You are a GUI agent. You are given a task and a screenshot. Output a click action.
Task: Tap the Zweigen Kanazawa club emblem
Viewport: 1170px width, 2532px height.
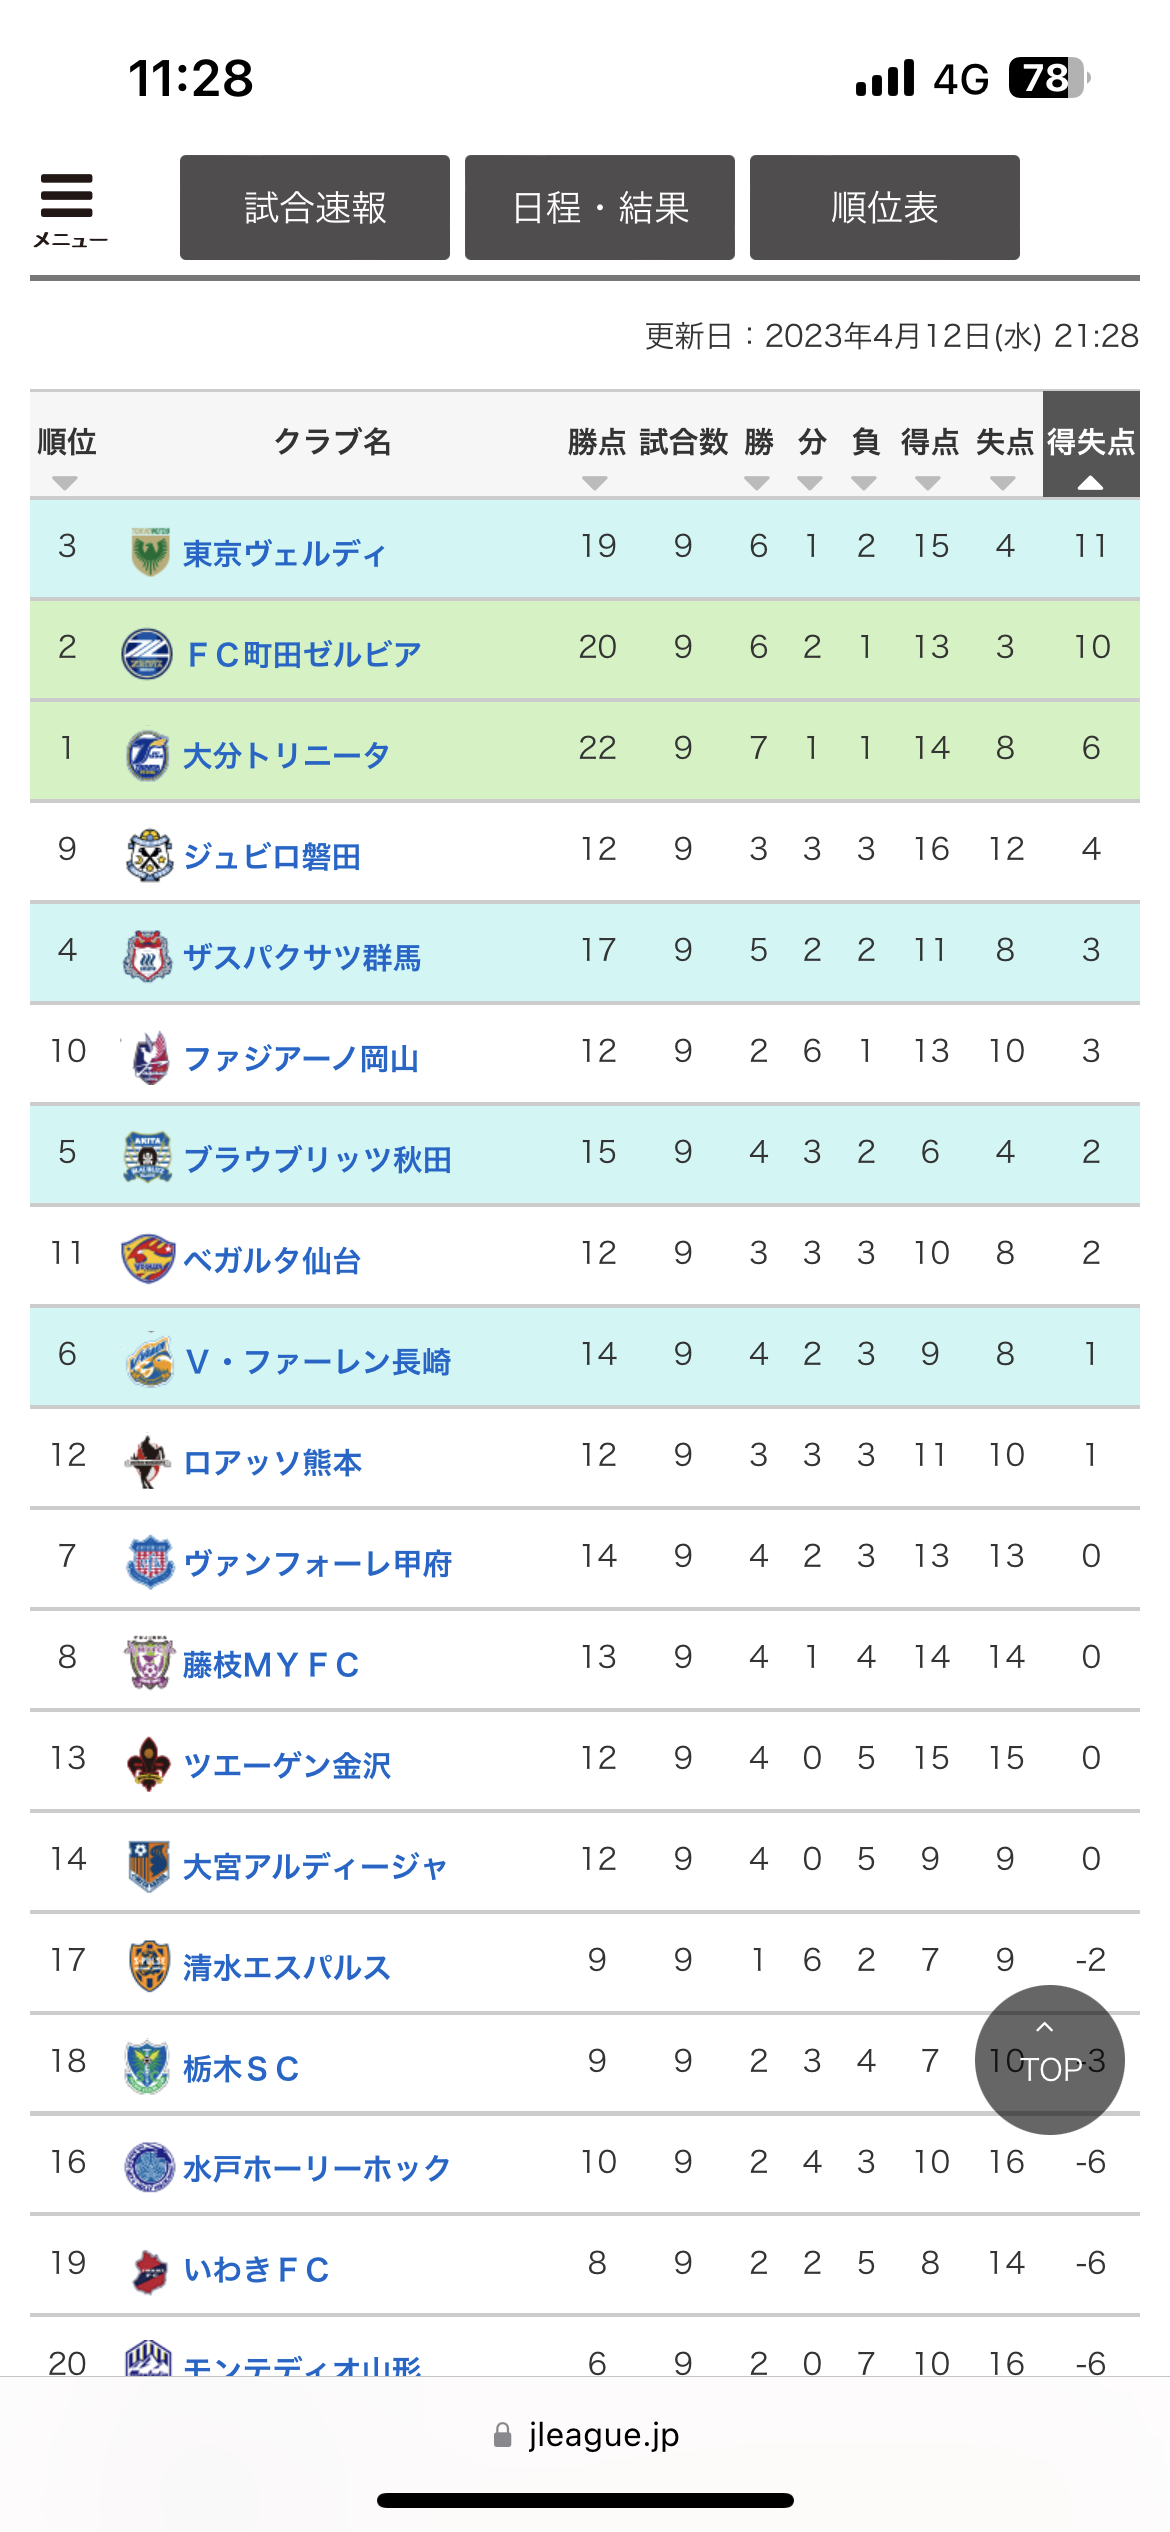(149, 1764)
